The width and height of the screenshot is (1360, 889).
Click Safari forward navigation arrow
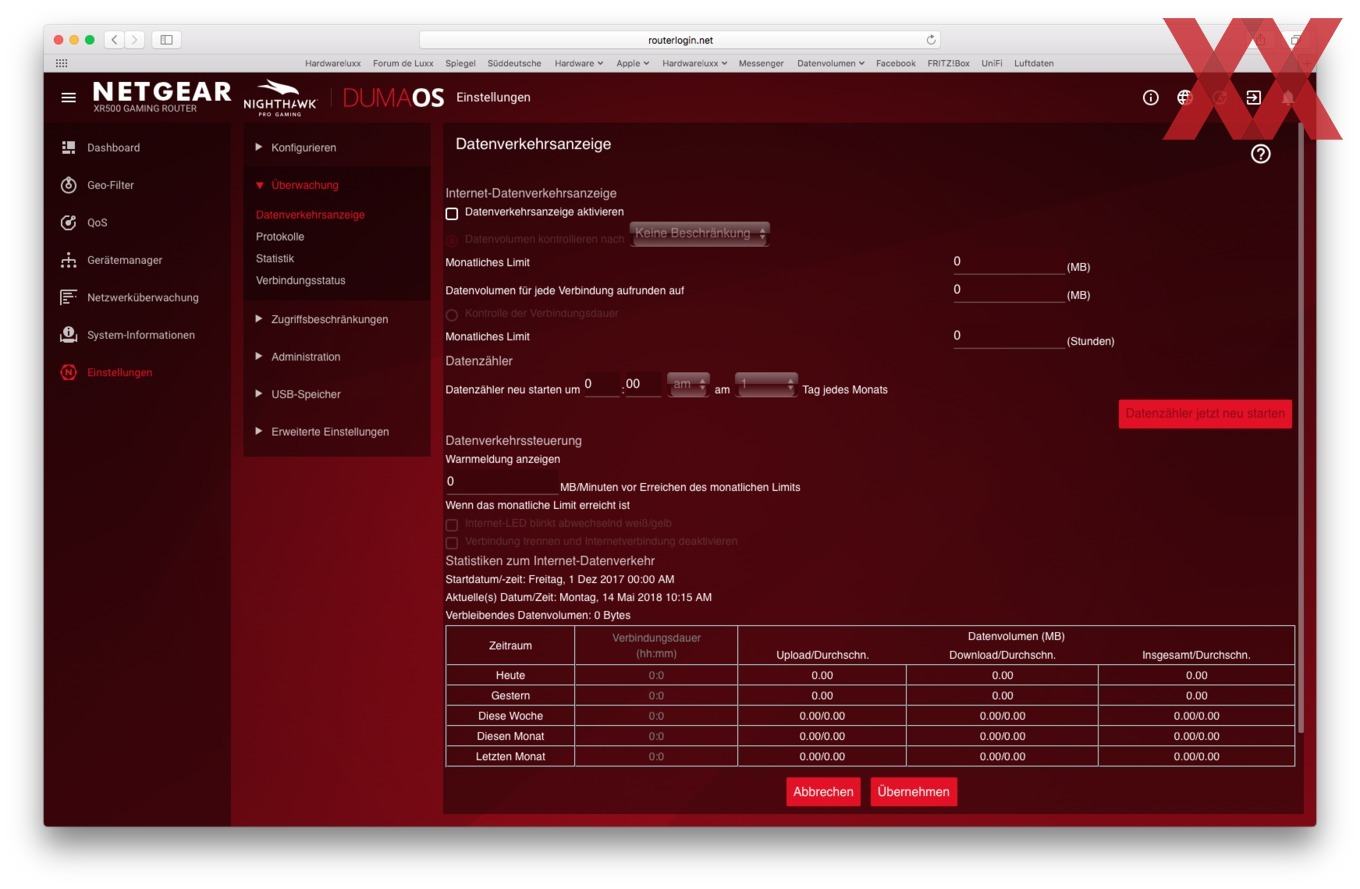click(135, 40)
